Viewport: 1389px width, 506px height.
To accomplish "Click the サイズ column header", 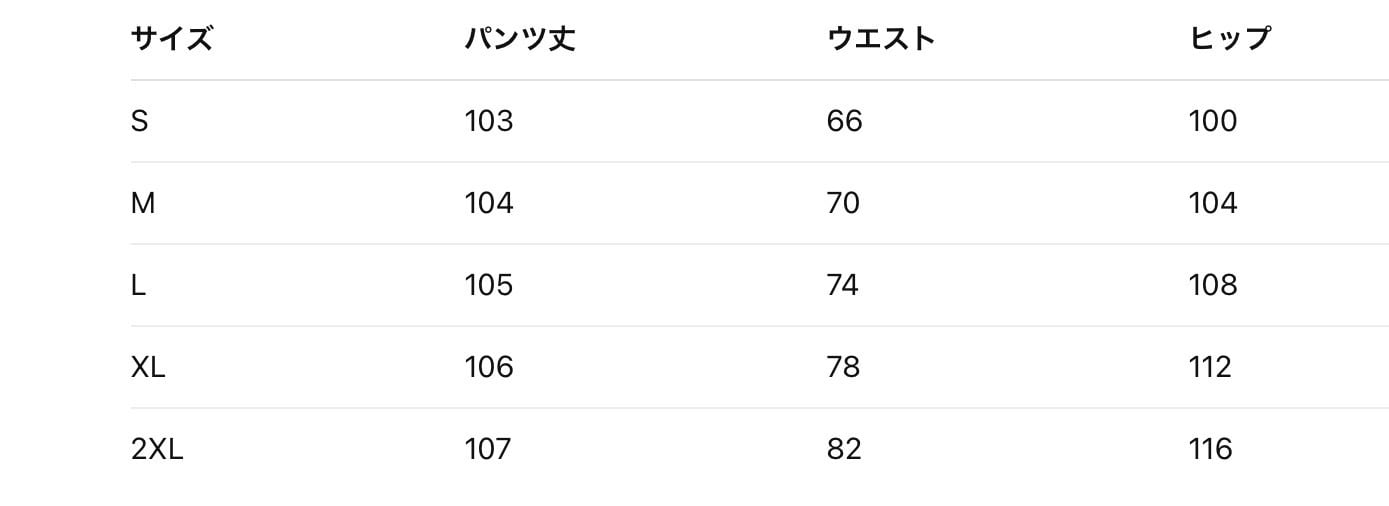I will [171, 39].
